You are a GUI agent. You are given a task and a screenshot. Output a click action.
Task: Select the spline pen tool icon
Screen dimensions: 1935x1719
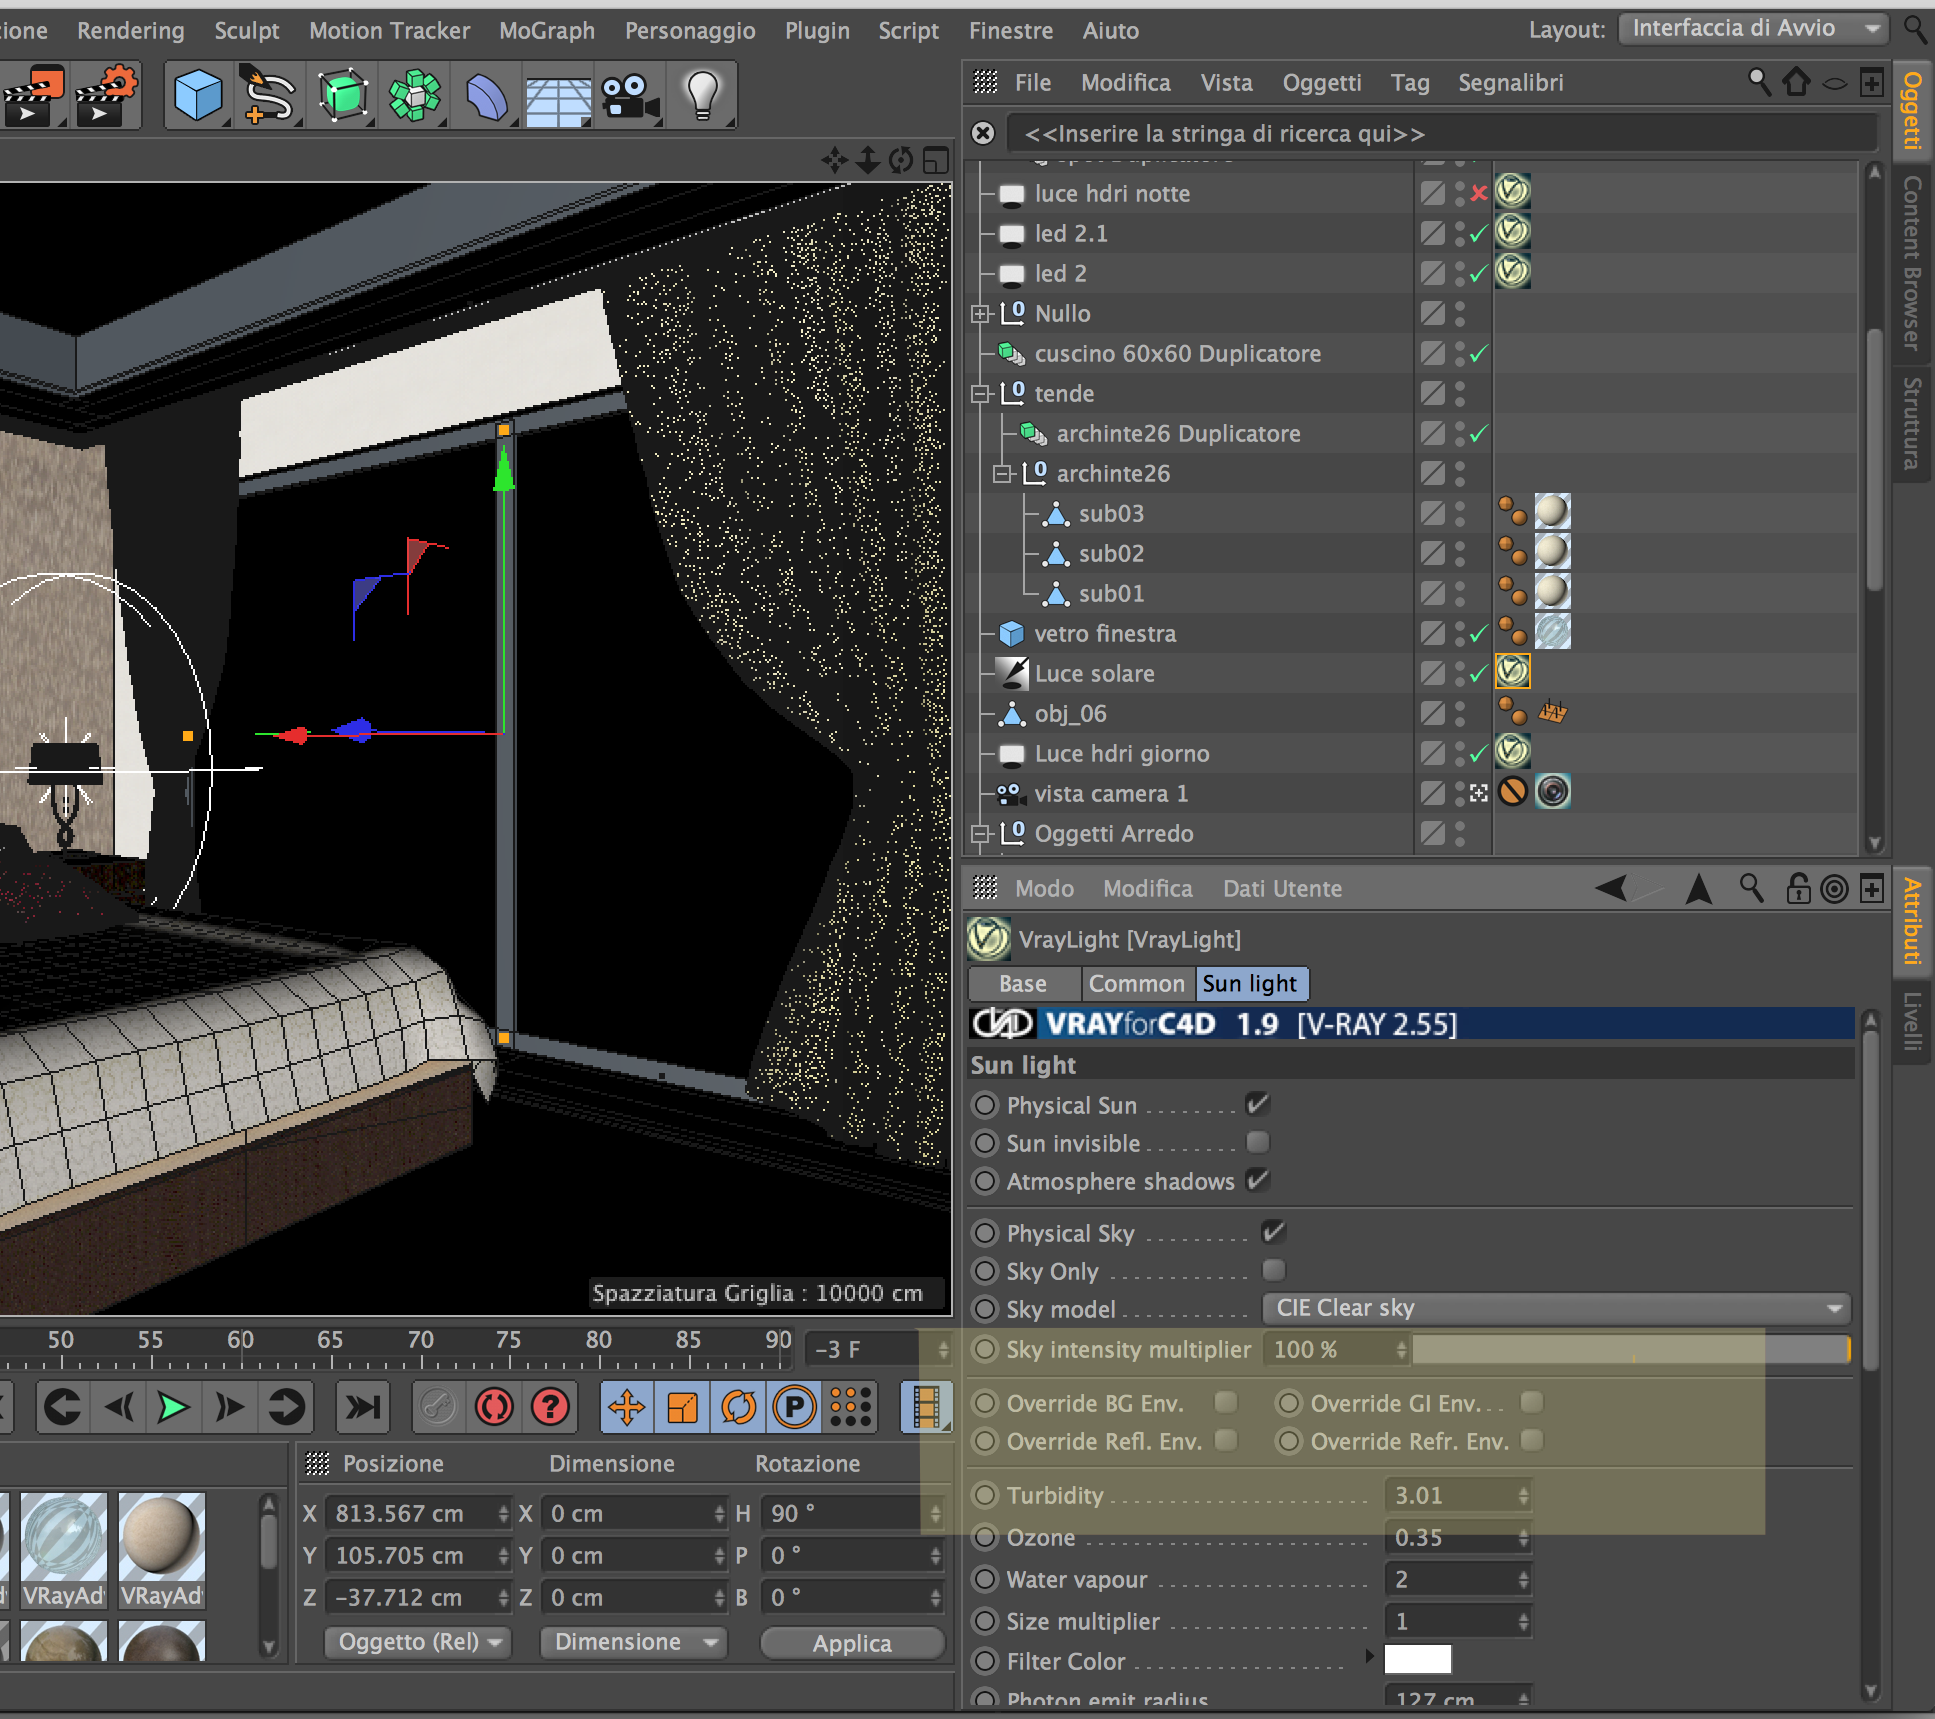(268, 97)
